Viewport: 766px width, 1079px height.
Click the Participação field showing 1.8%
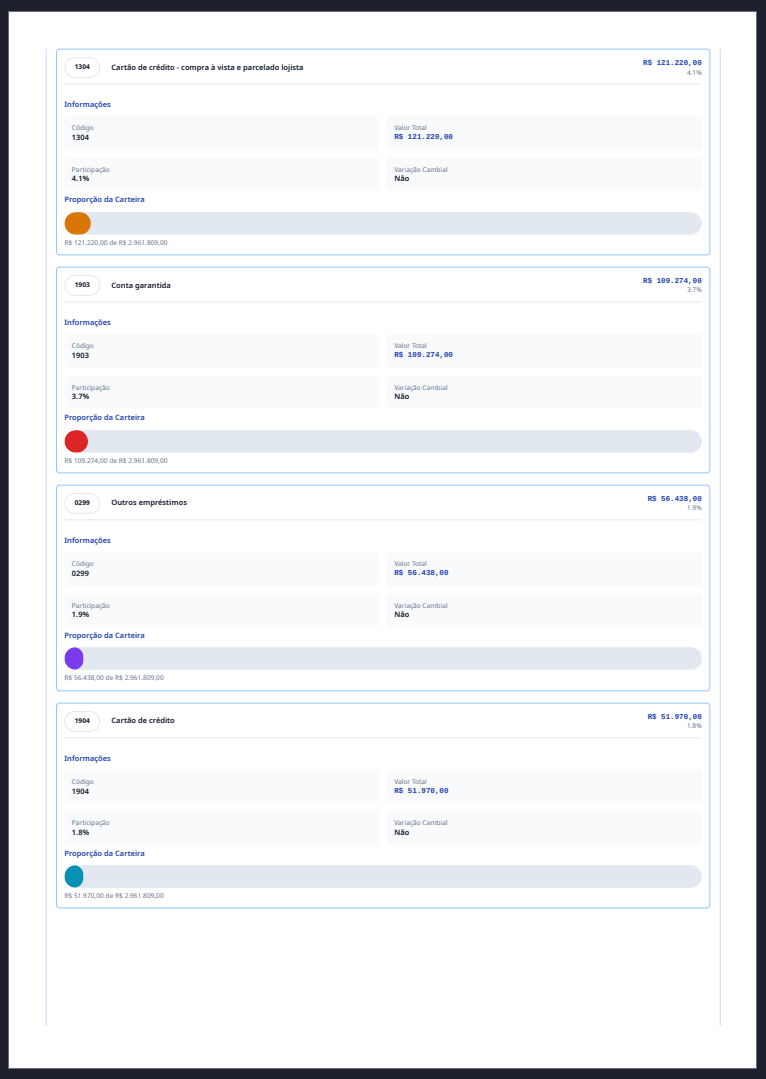click(222, 828)
